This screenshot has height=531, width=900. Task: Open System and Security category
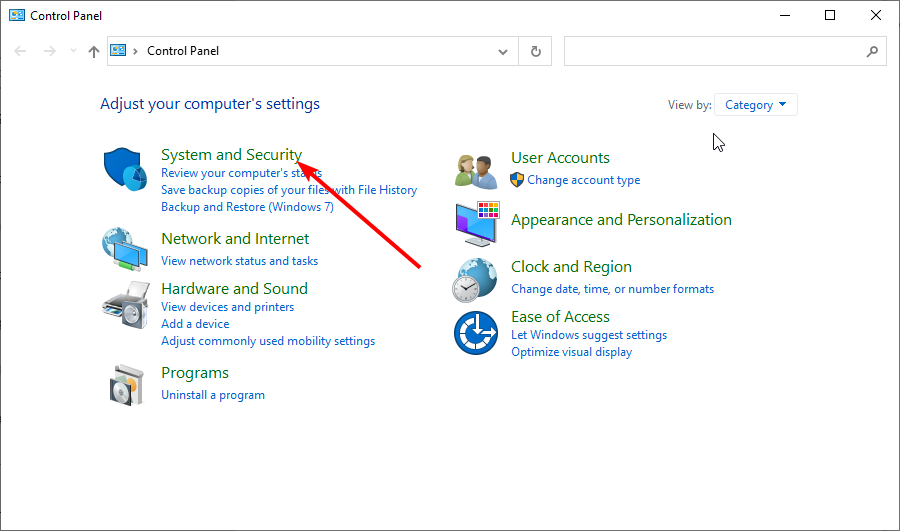coord(231,155)
